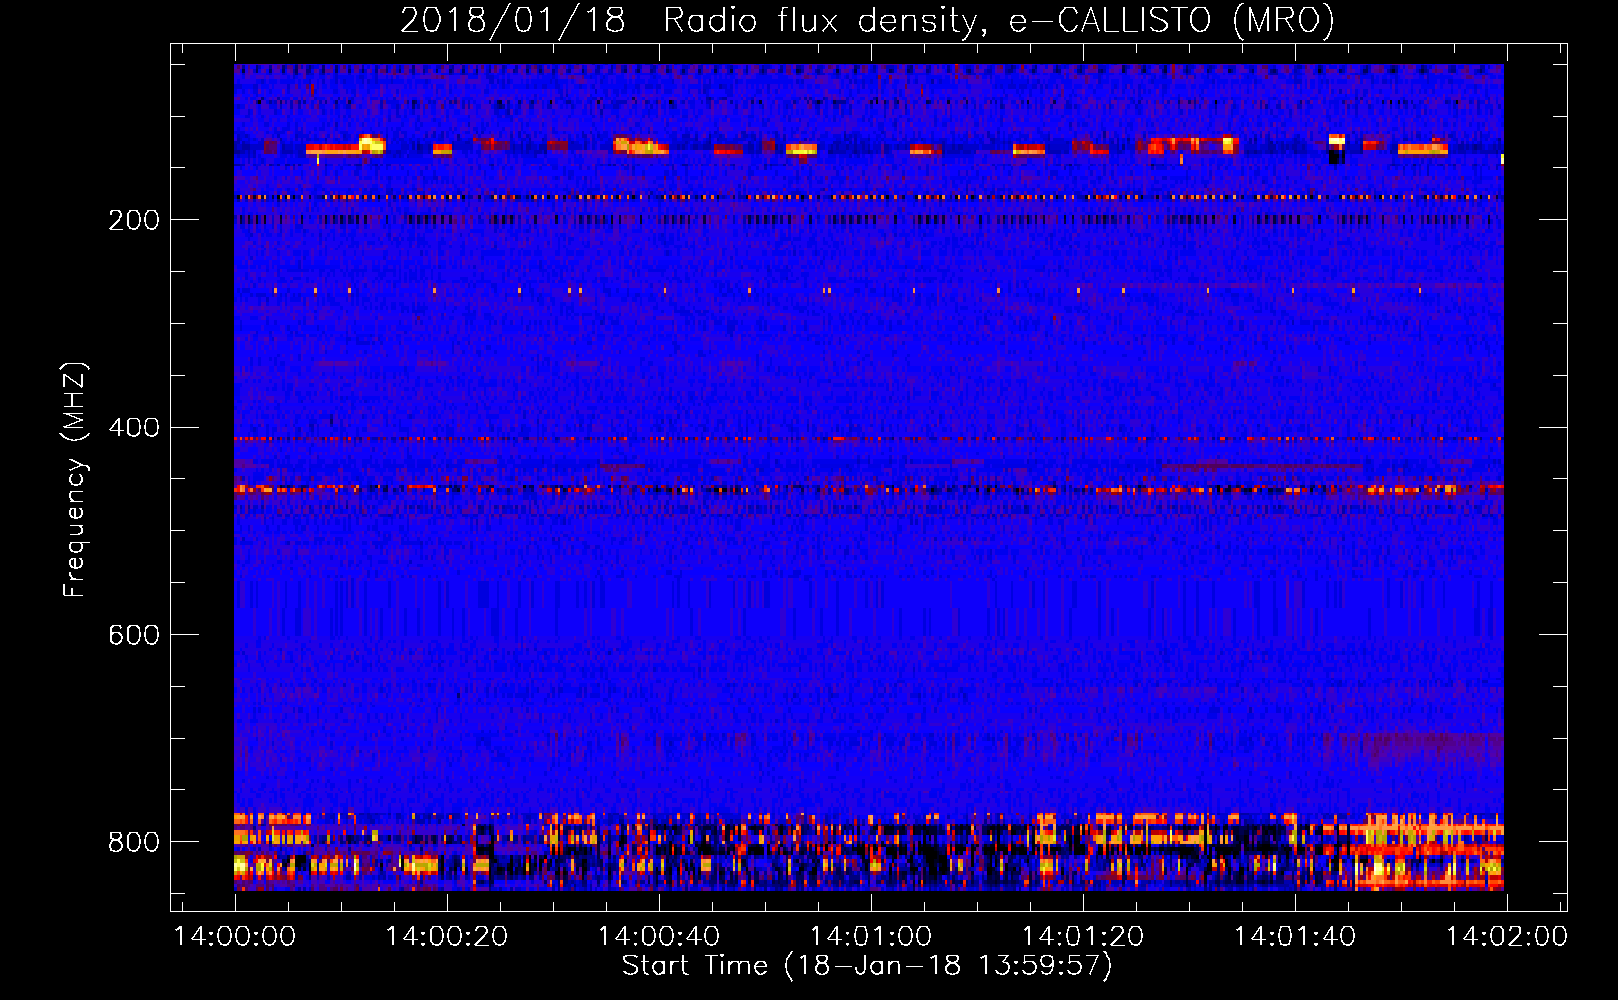Click the 14:00:20 time tick label
Viewport: 1618px width, 1000px height.
(447, 937)
